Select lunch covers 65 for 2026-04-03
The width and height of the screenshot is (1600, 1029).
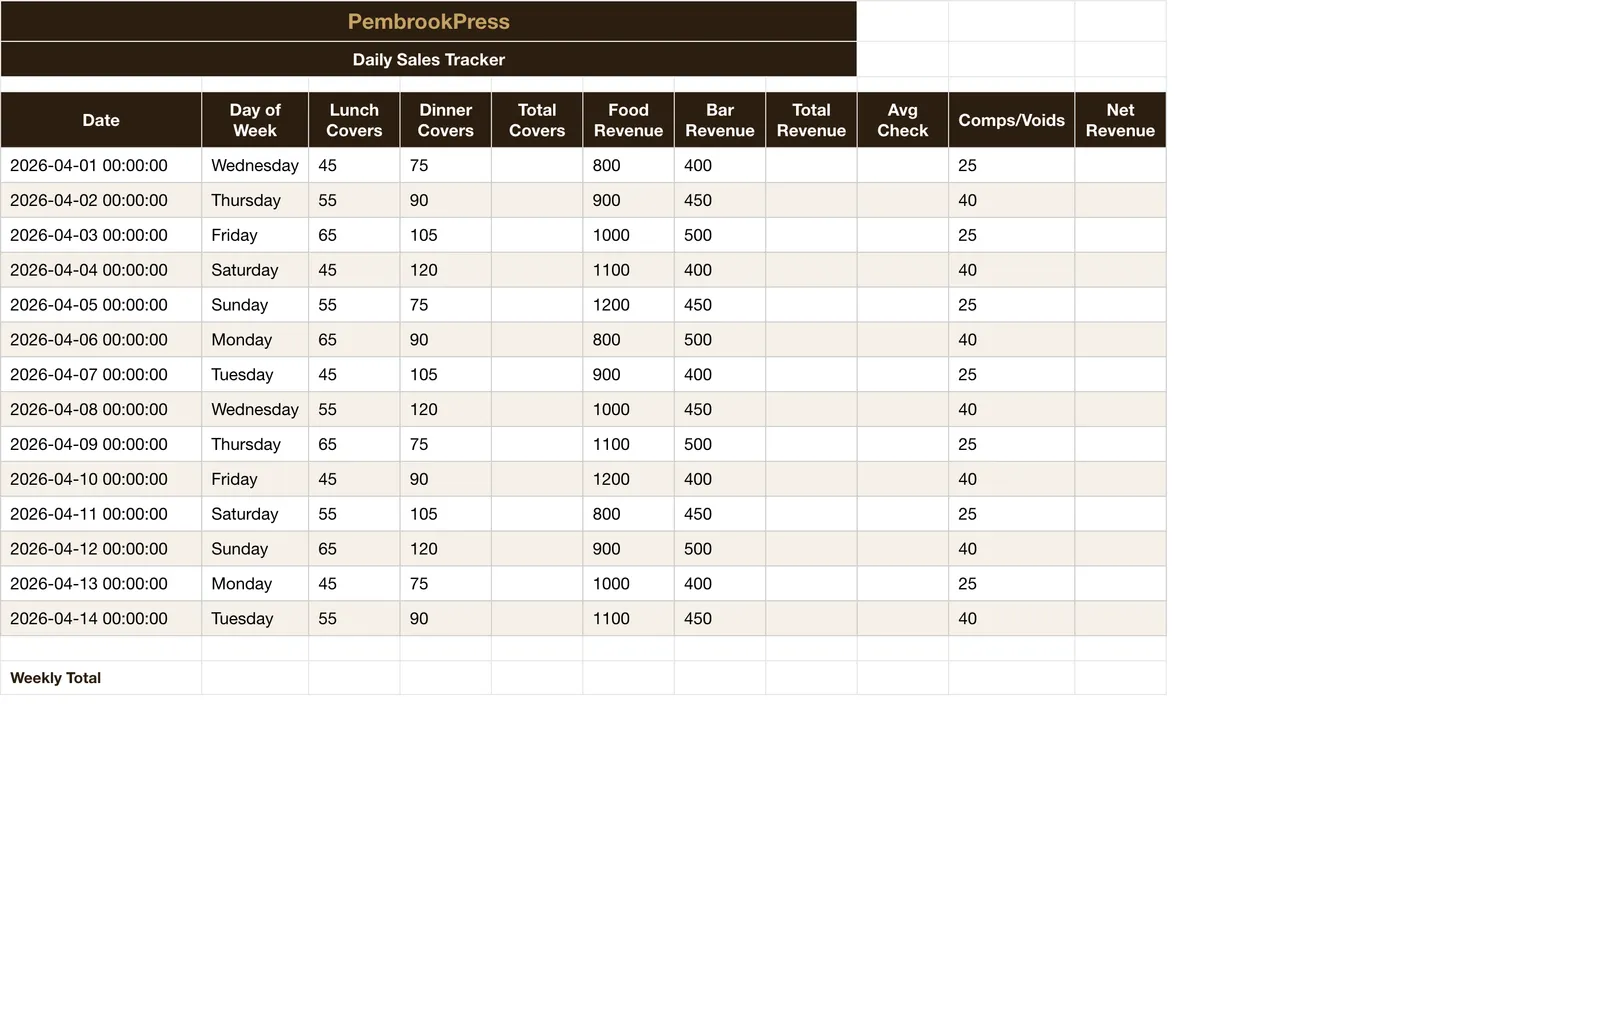(x=354, y=235)
